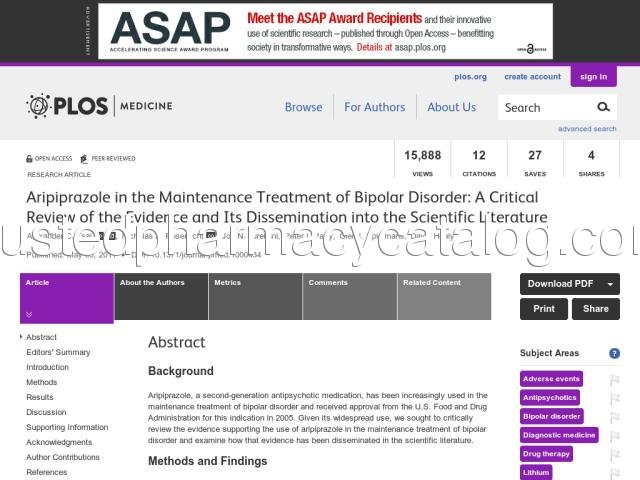Select the Bipolar disorder subject tag
This screenshot has height=480, width=640.
point(551,416)
